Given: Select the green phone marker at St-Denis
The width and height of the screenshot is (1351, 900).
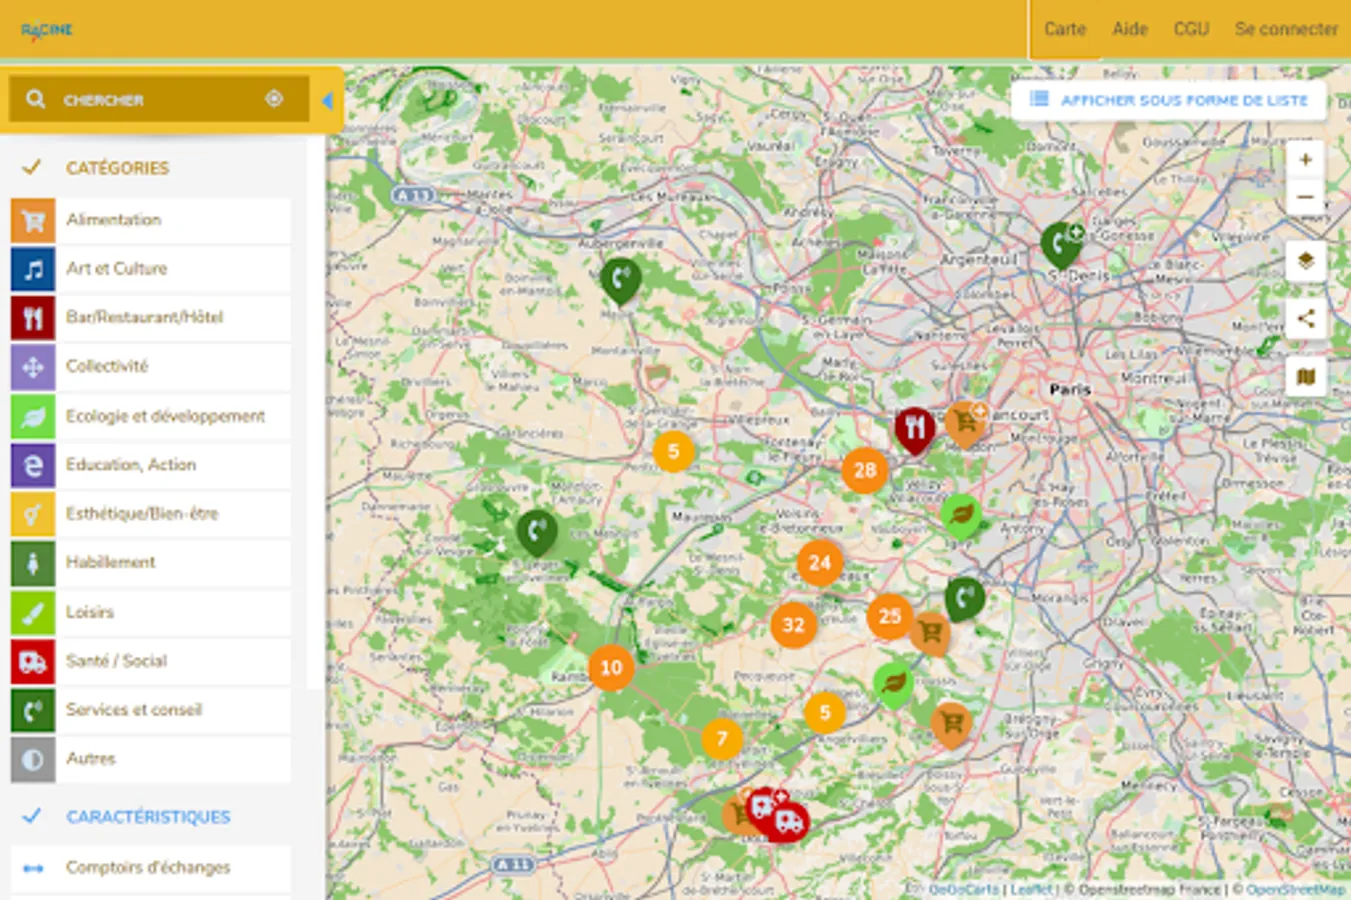Looking at the screenshot, I should pos(1061,245).
